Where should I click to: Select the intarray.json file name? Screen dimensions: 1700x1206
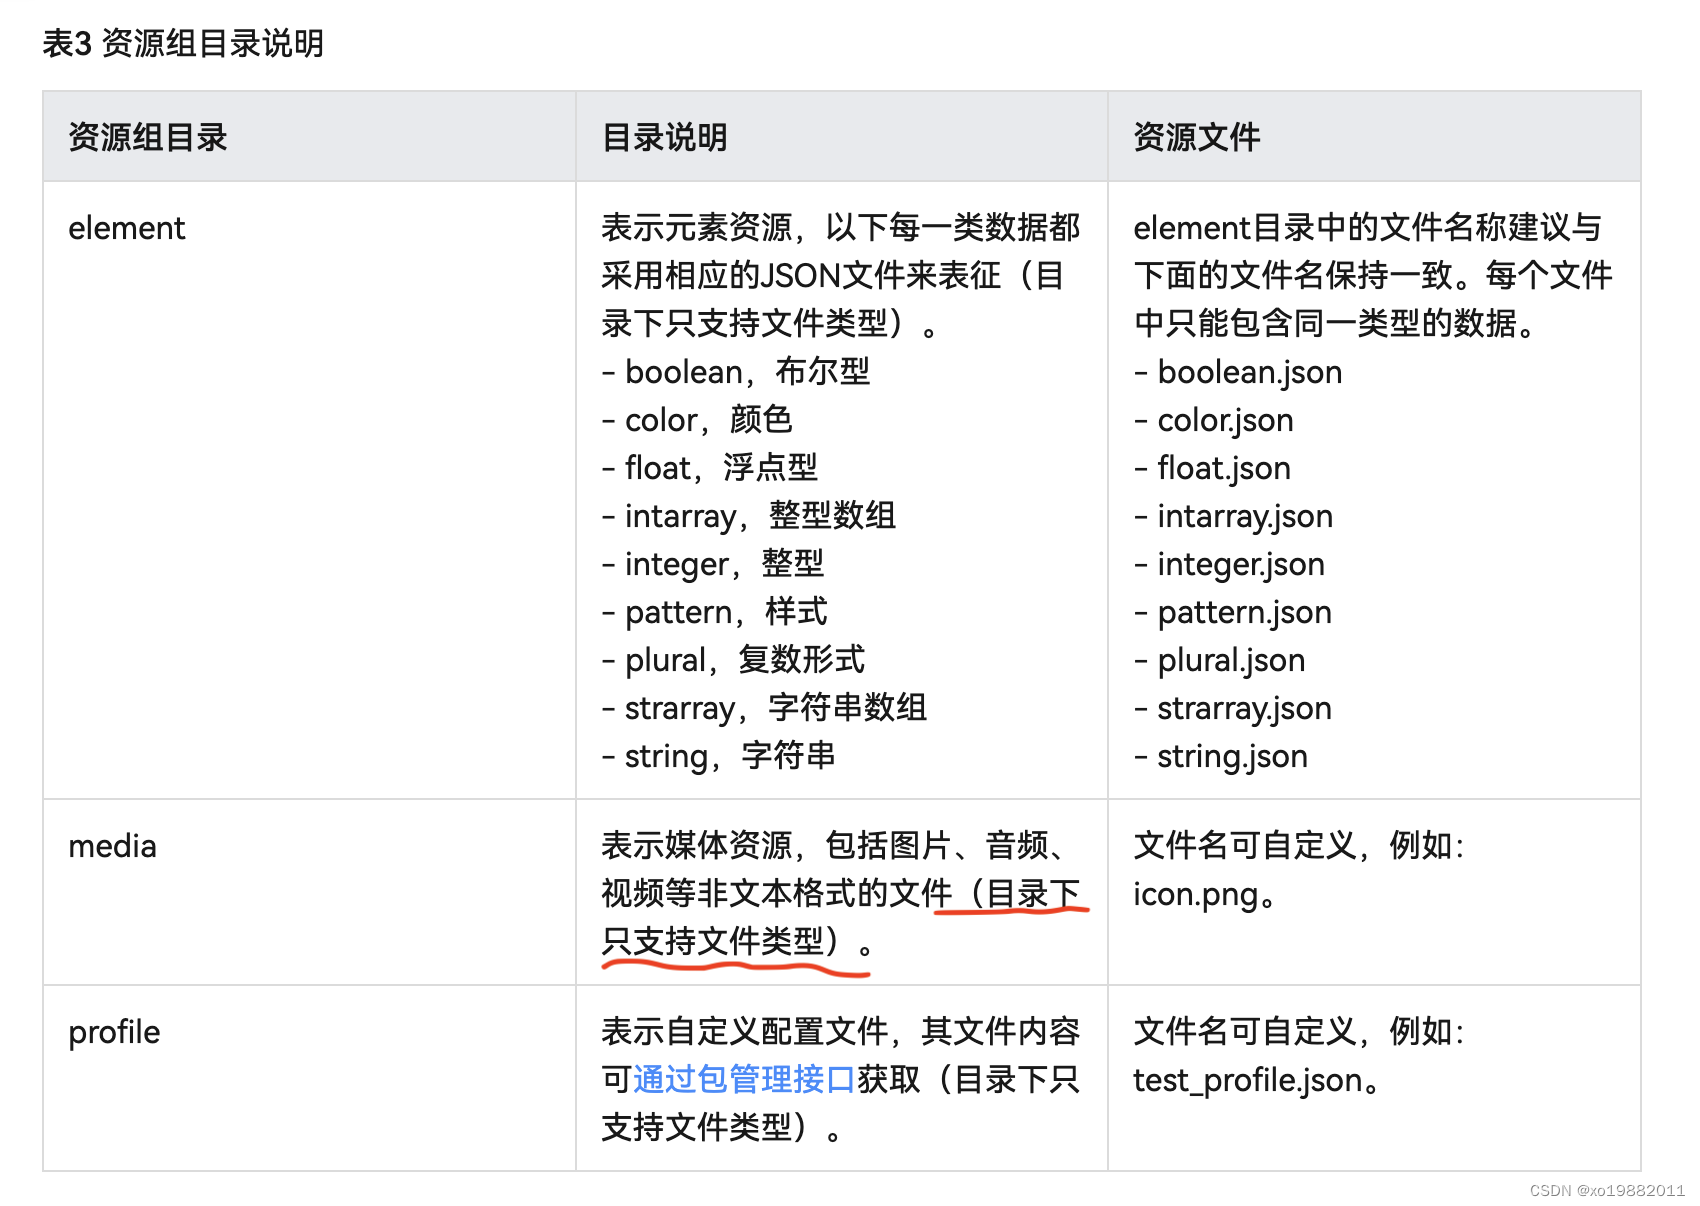(x=1244, y=515)
